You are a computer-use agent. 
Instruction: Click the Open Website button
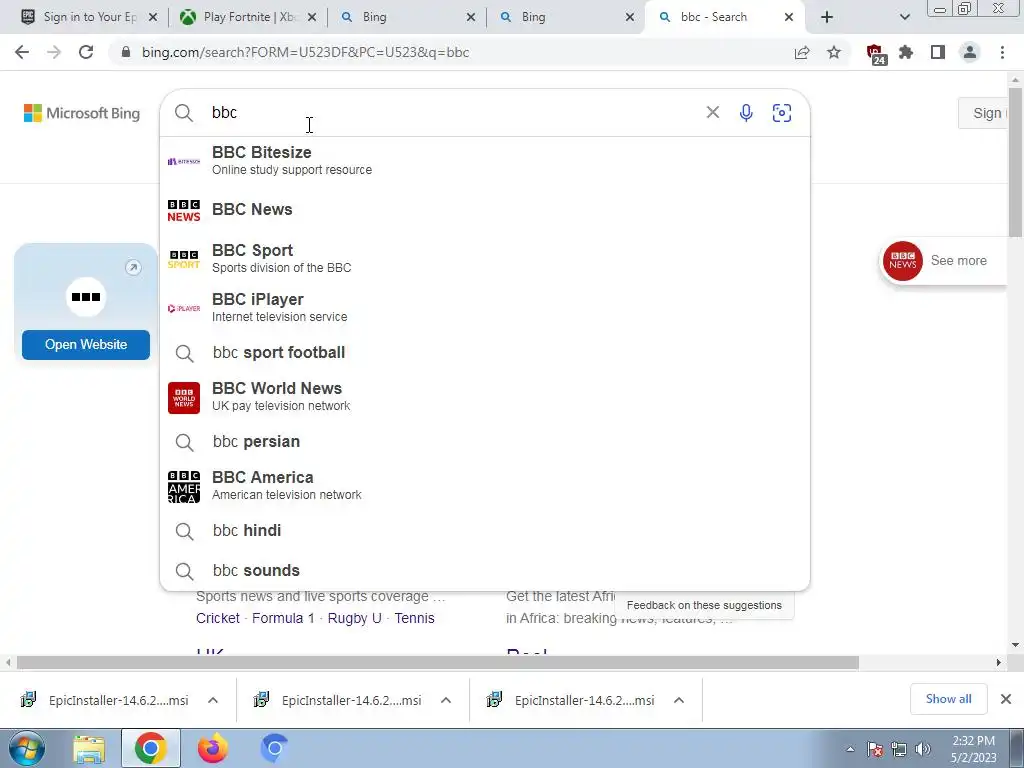86,345
